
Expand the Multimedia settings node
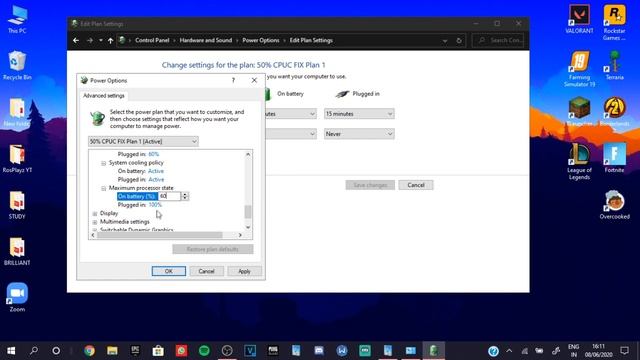[95, 222]
